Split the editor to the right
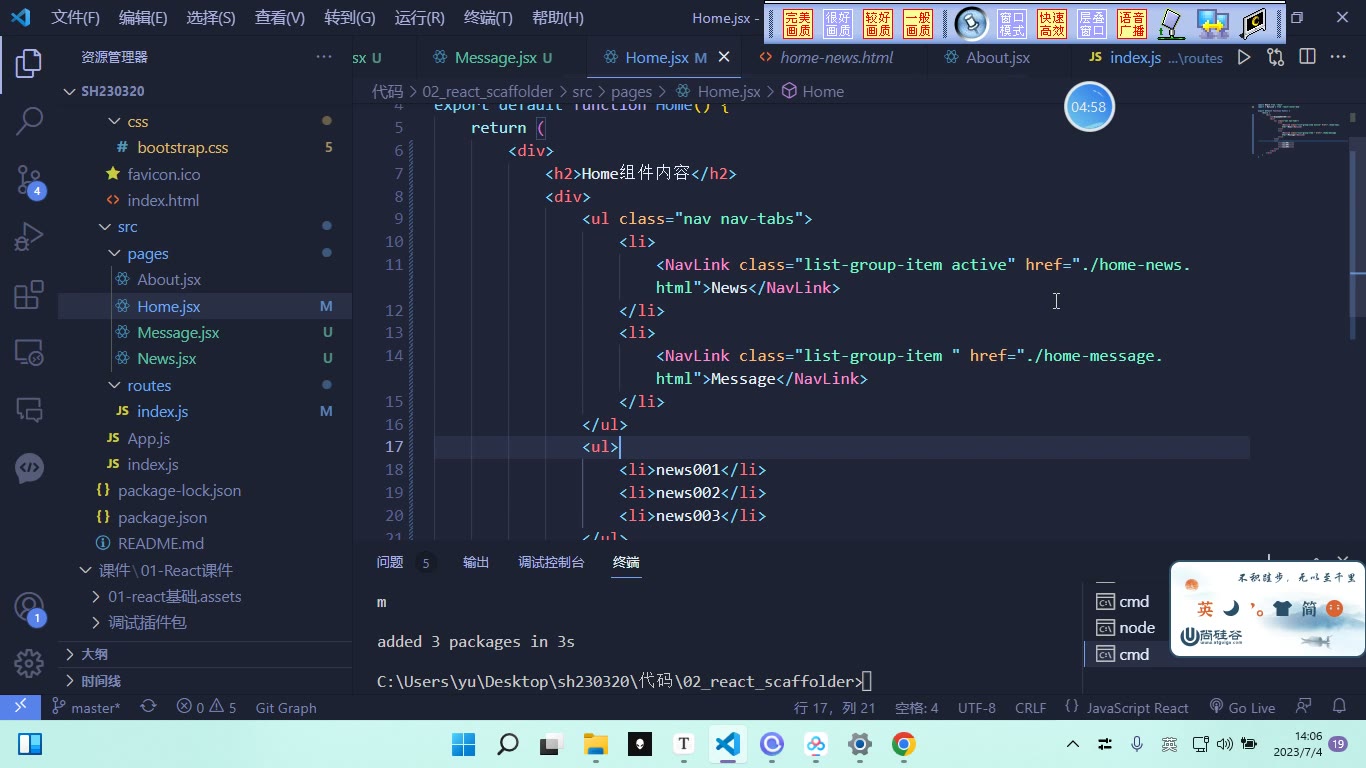This screenshot has height=768, width=1366. pos(1307,58)
